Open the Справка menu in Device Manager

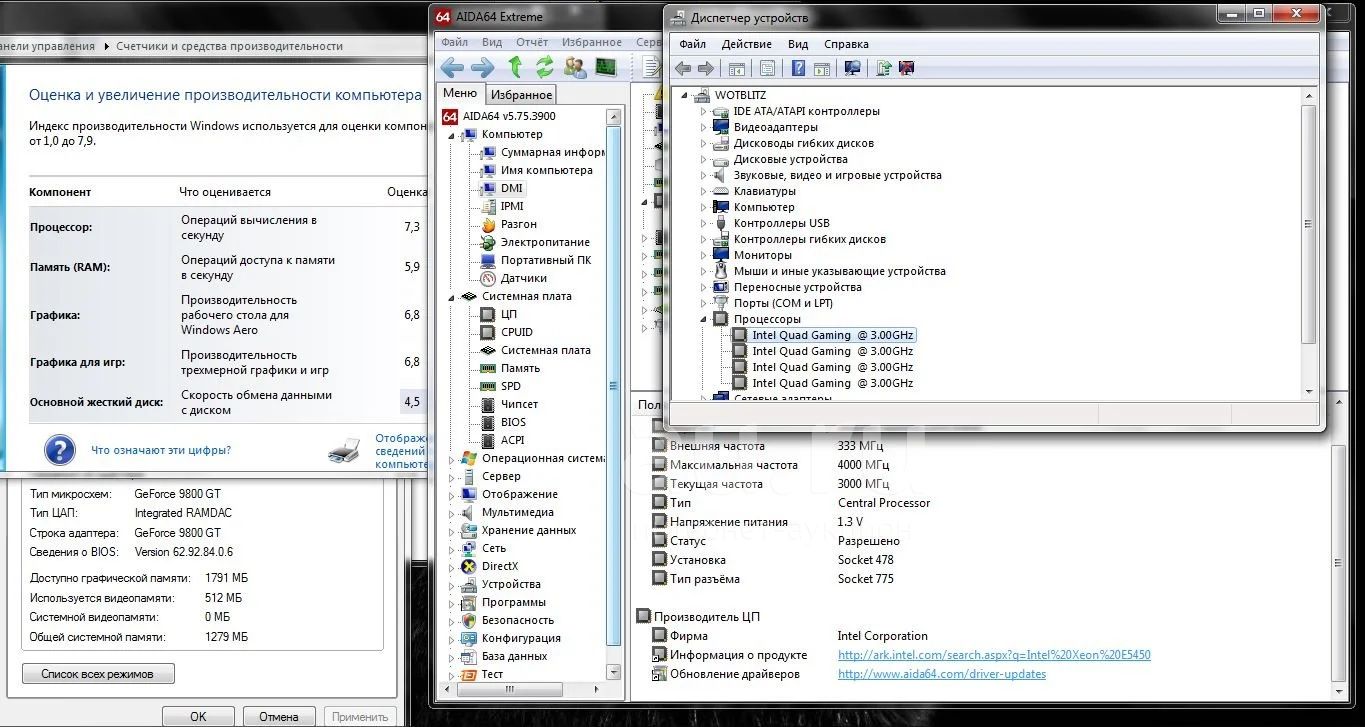pyautogui.click(x=846, y=44)
